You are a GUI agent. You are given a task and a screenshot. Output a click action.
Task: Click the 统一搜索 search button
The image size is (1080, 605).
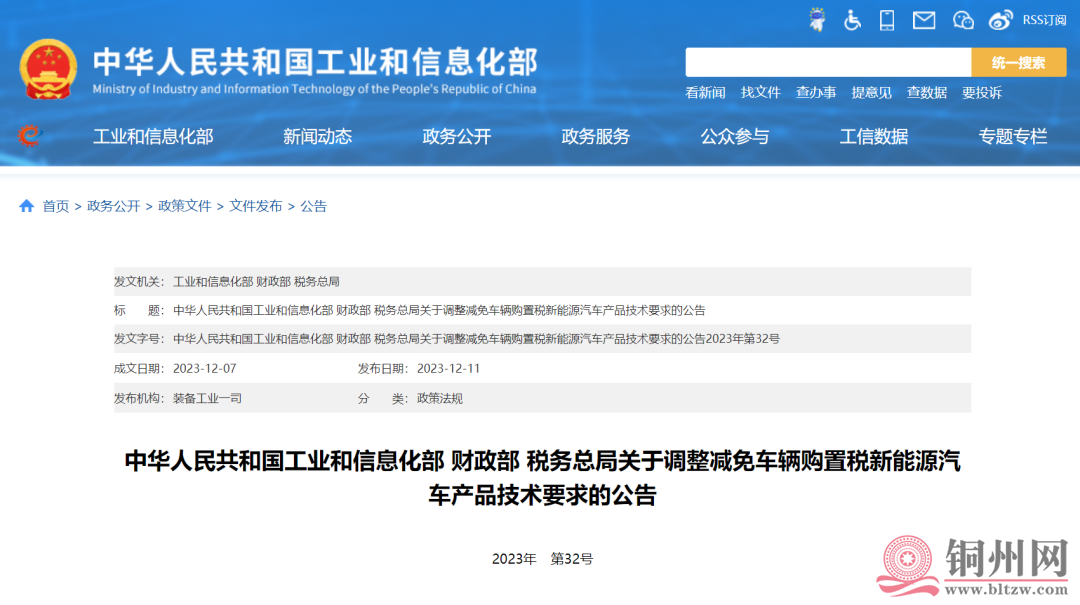1019,62
